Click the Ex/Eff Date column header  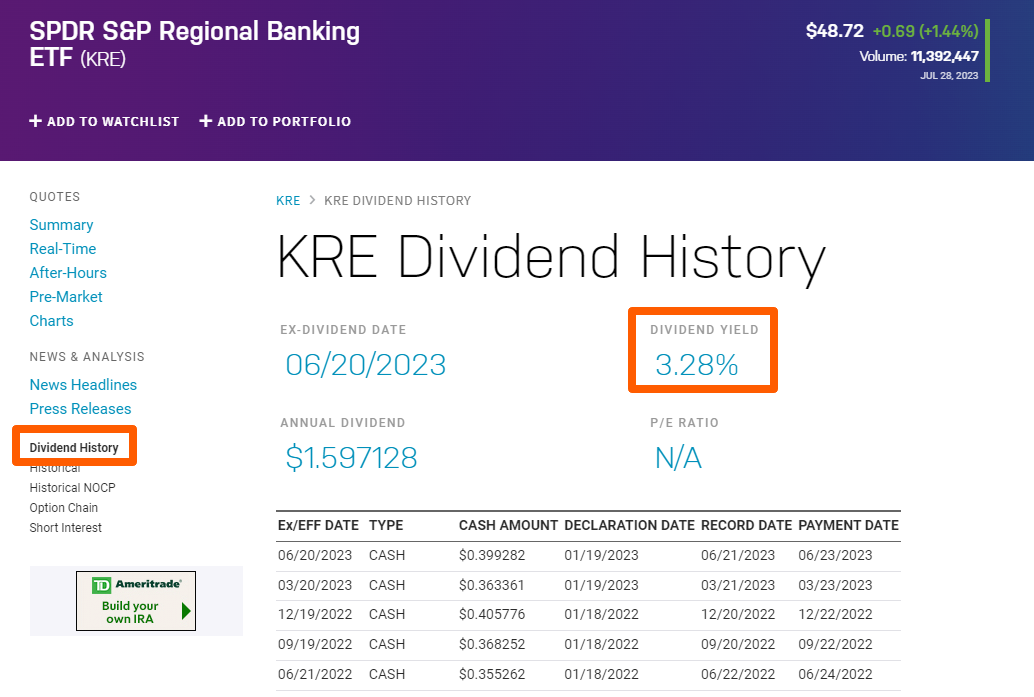[x=319, y=526]
